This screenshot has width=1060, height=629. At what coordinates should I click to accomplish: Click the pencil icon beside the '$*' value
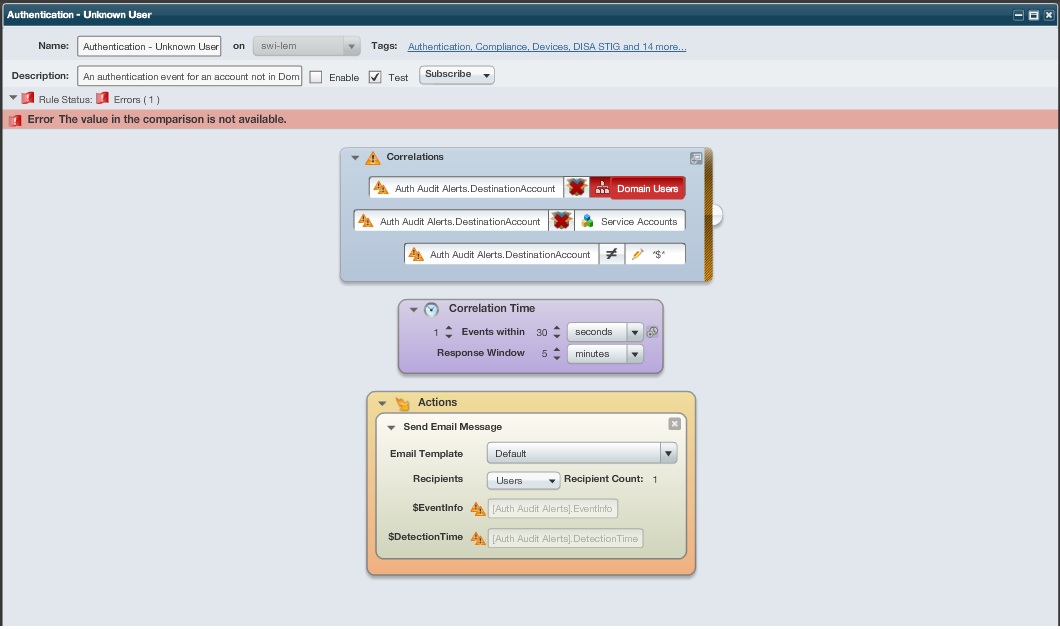tap(637, 254)
